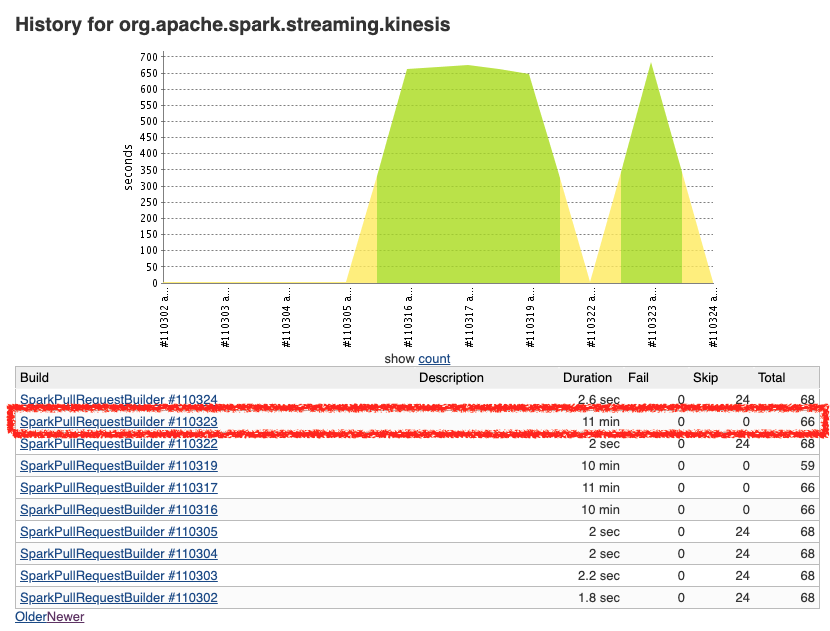Image resolution: width=830 pixels, height=631 pixels.
Task: Open SparkPullRequestBuilder #110322 build link
Action: click(119, 444)
